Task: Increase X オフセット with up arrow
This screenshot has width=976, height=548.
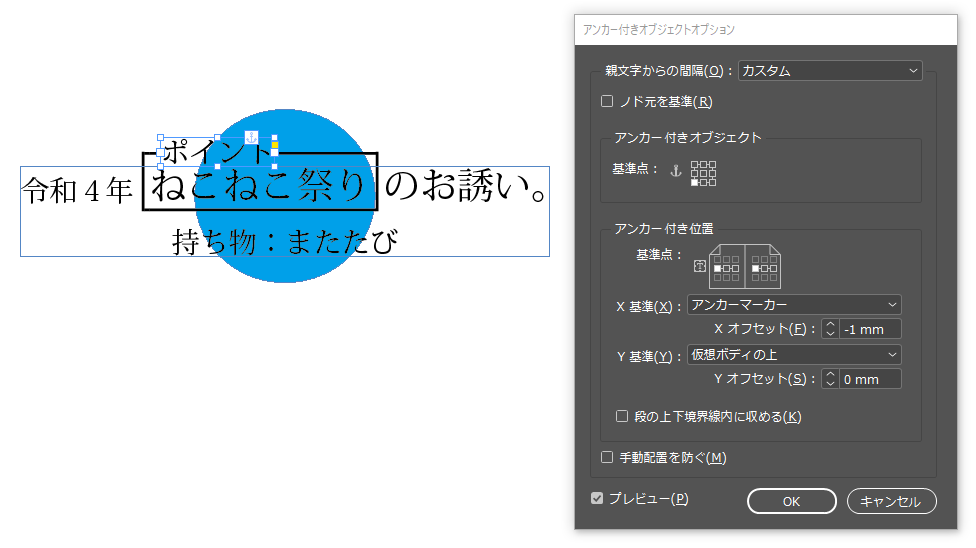Action: [x=830, y=324]
